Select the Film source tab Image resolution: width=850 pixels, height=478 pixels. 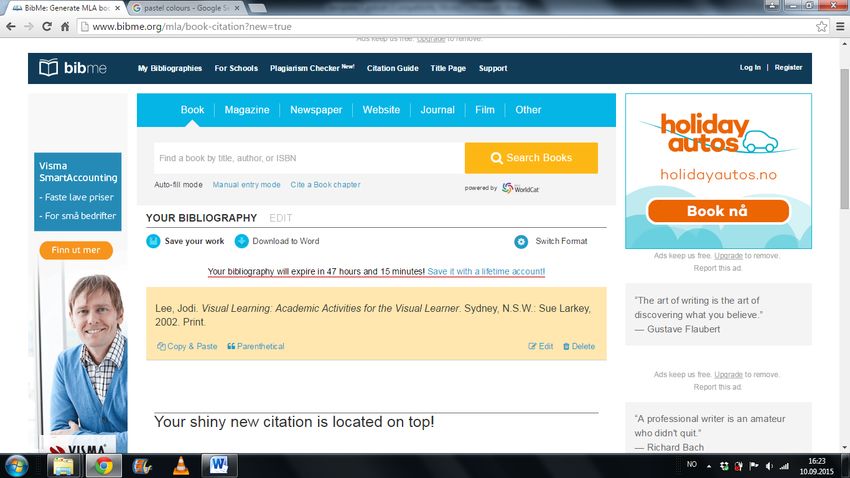(x=485, y=109)
